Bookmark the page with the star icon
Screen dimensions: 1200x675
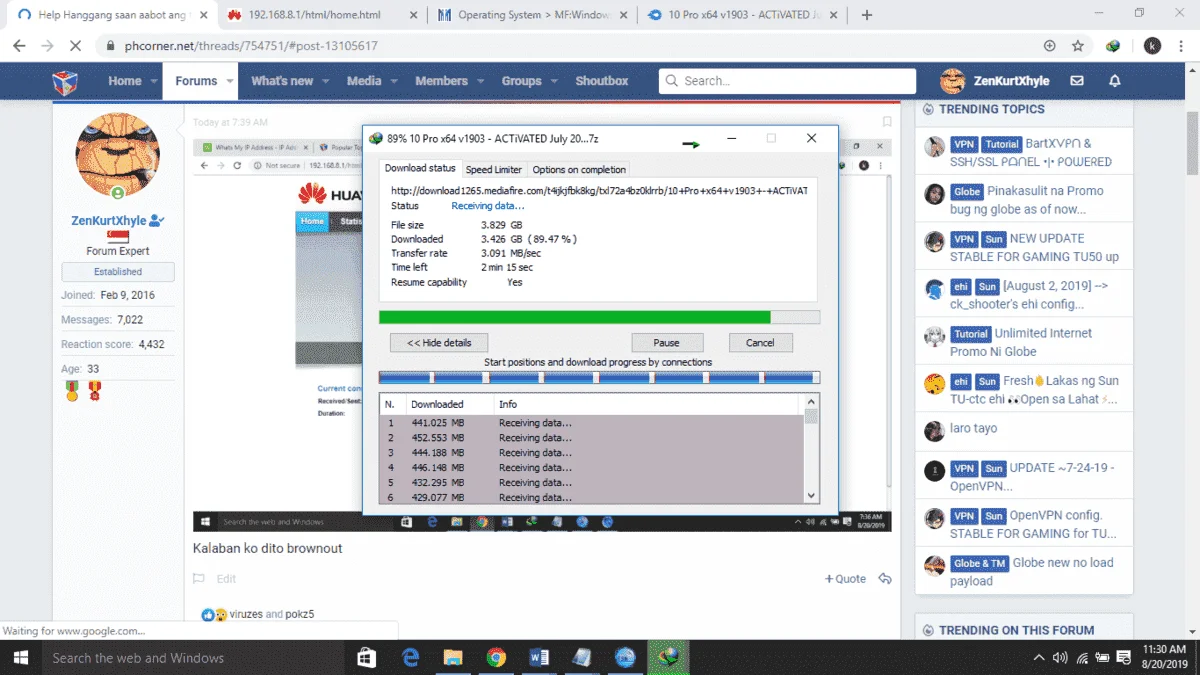(x=1078, y=46)
